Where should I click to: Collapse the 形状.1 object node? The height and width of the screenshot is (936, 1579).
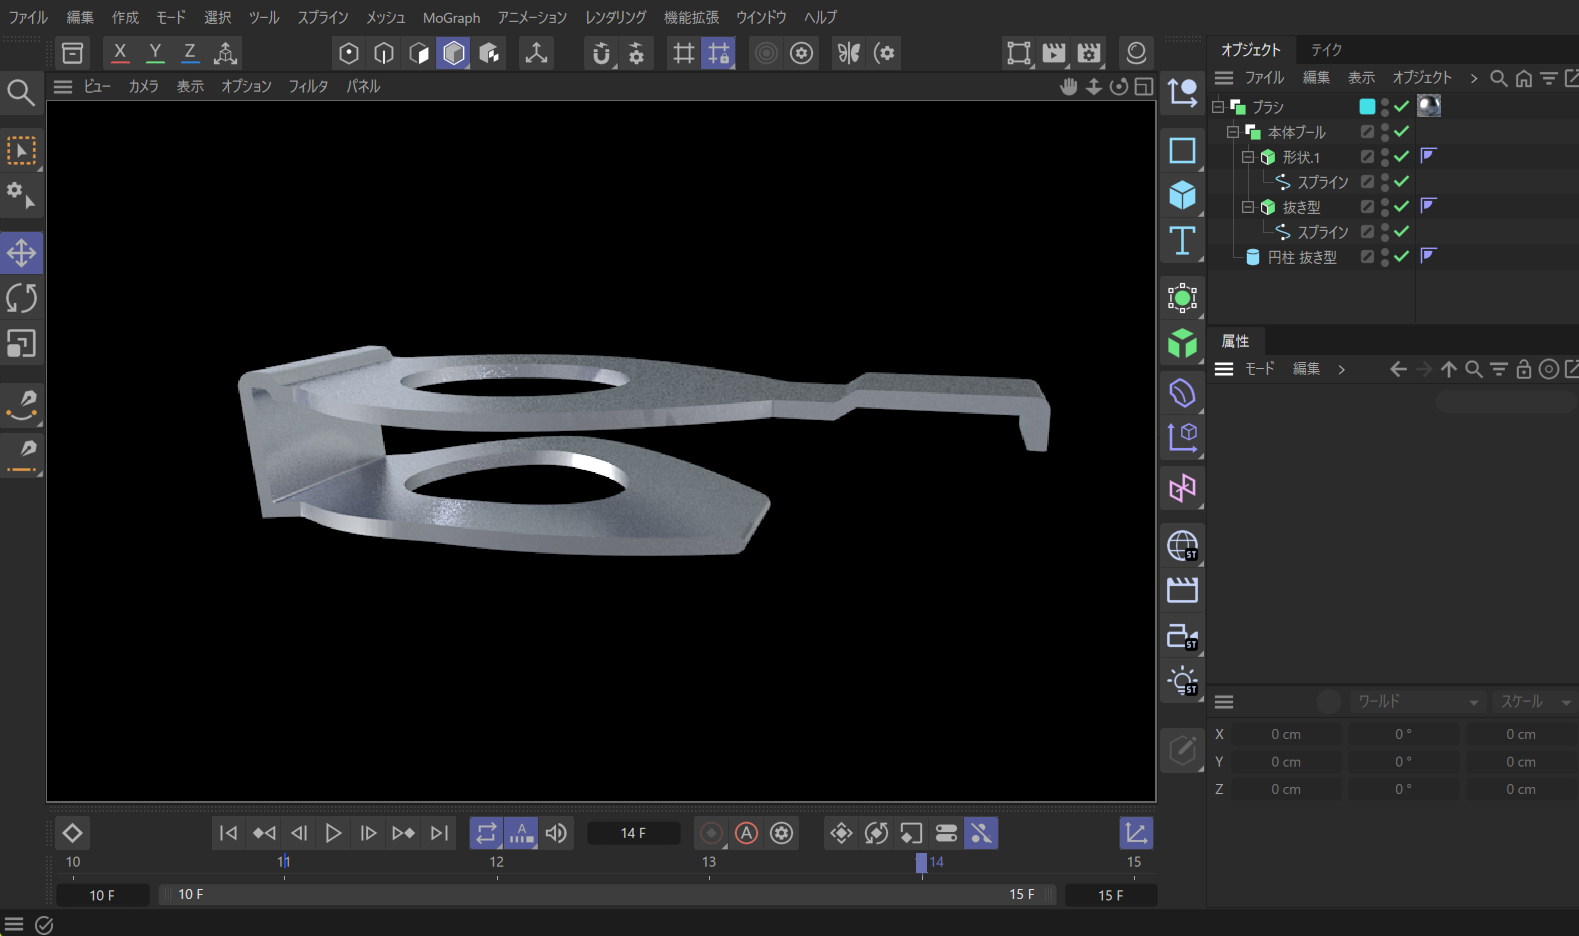click(x=1248, y=157)
